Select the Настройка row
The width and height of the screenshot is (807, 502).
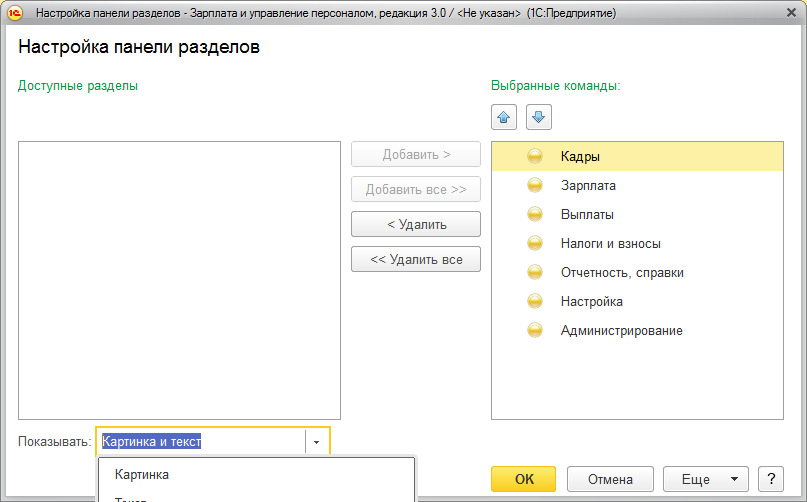[x=637, y=301]
